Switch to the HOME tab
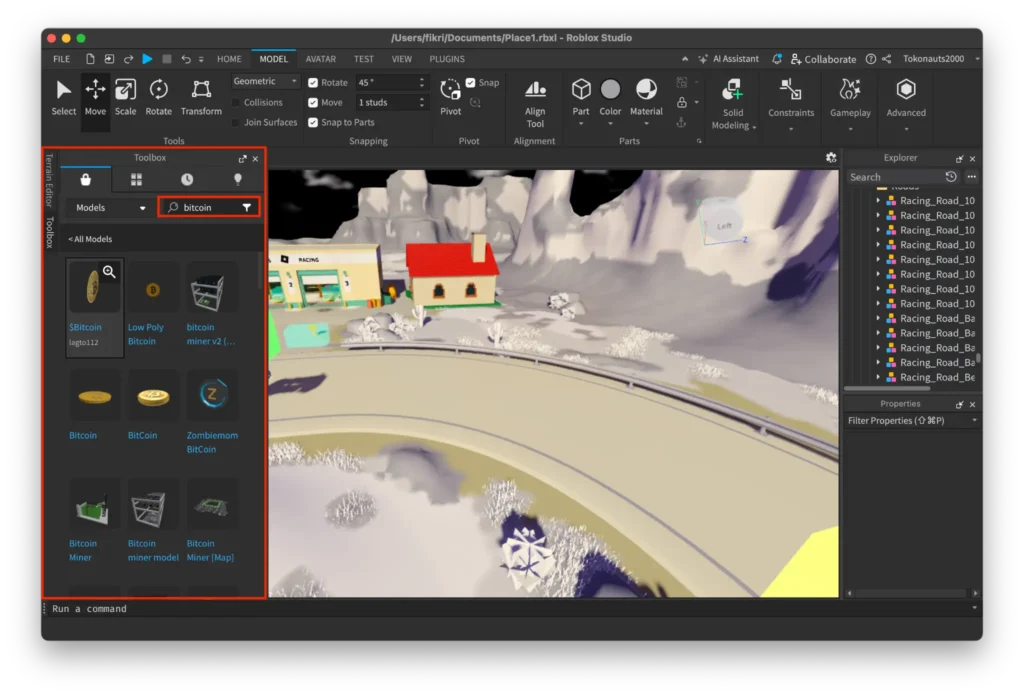The width and height of the screenshot is (1024, 695). (229, 59)
